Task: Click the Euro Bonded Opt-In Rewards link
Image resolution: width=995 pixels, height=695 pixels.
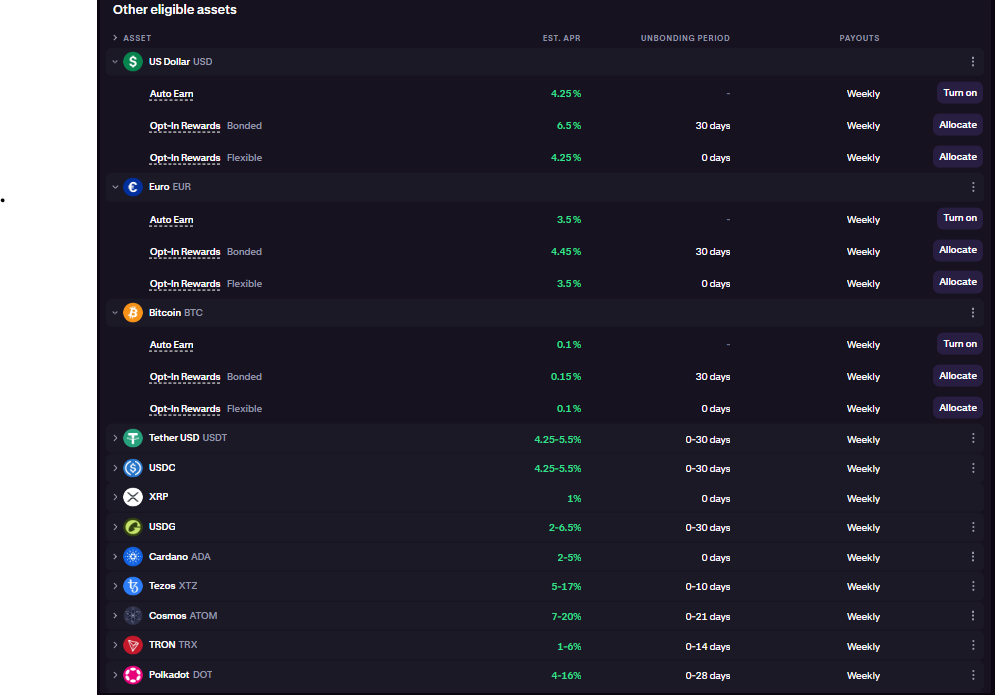Action: [185, 252]
